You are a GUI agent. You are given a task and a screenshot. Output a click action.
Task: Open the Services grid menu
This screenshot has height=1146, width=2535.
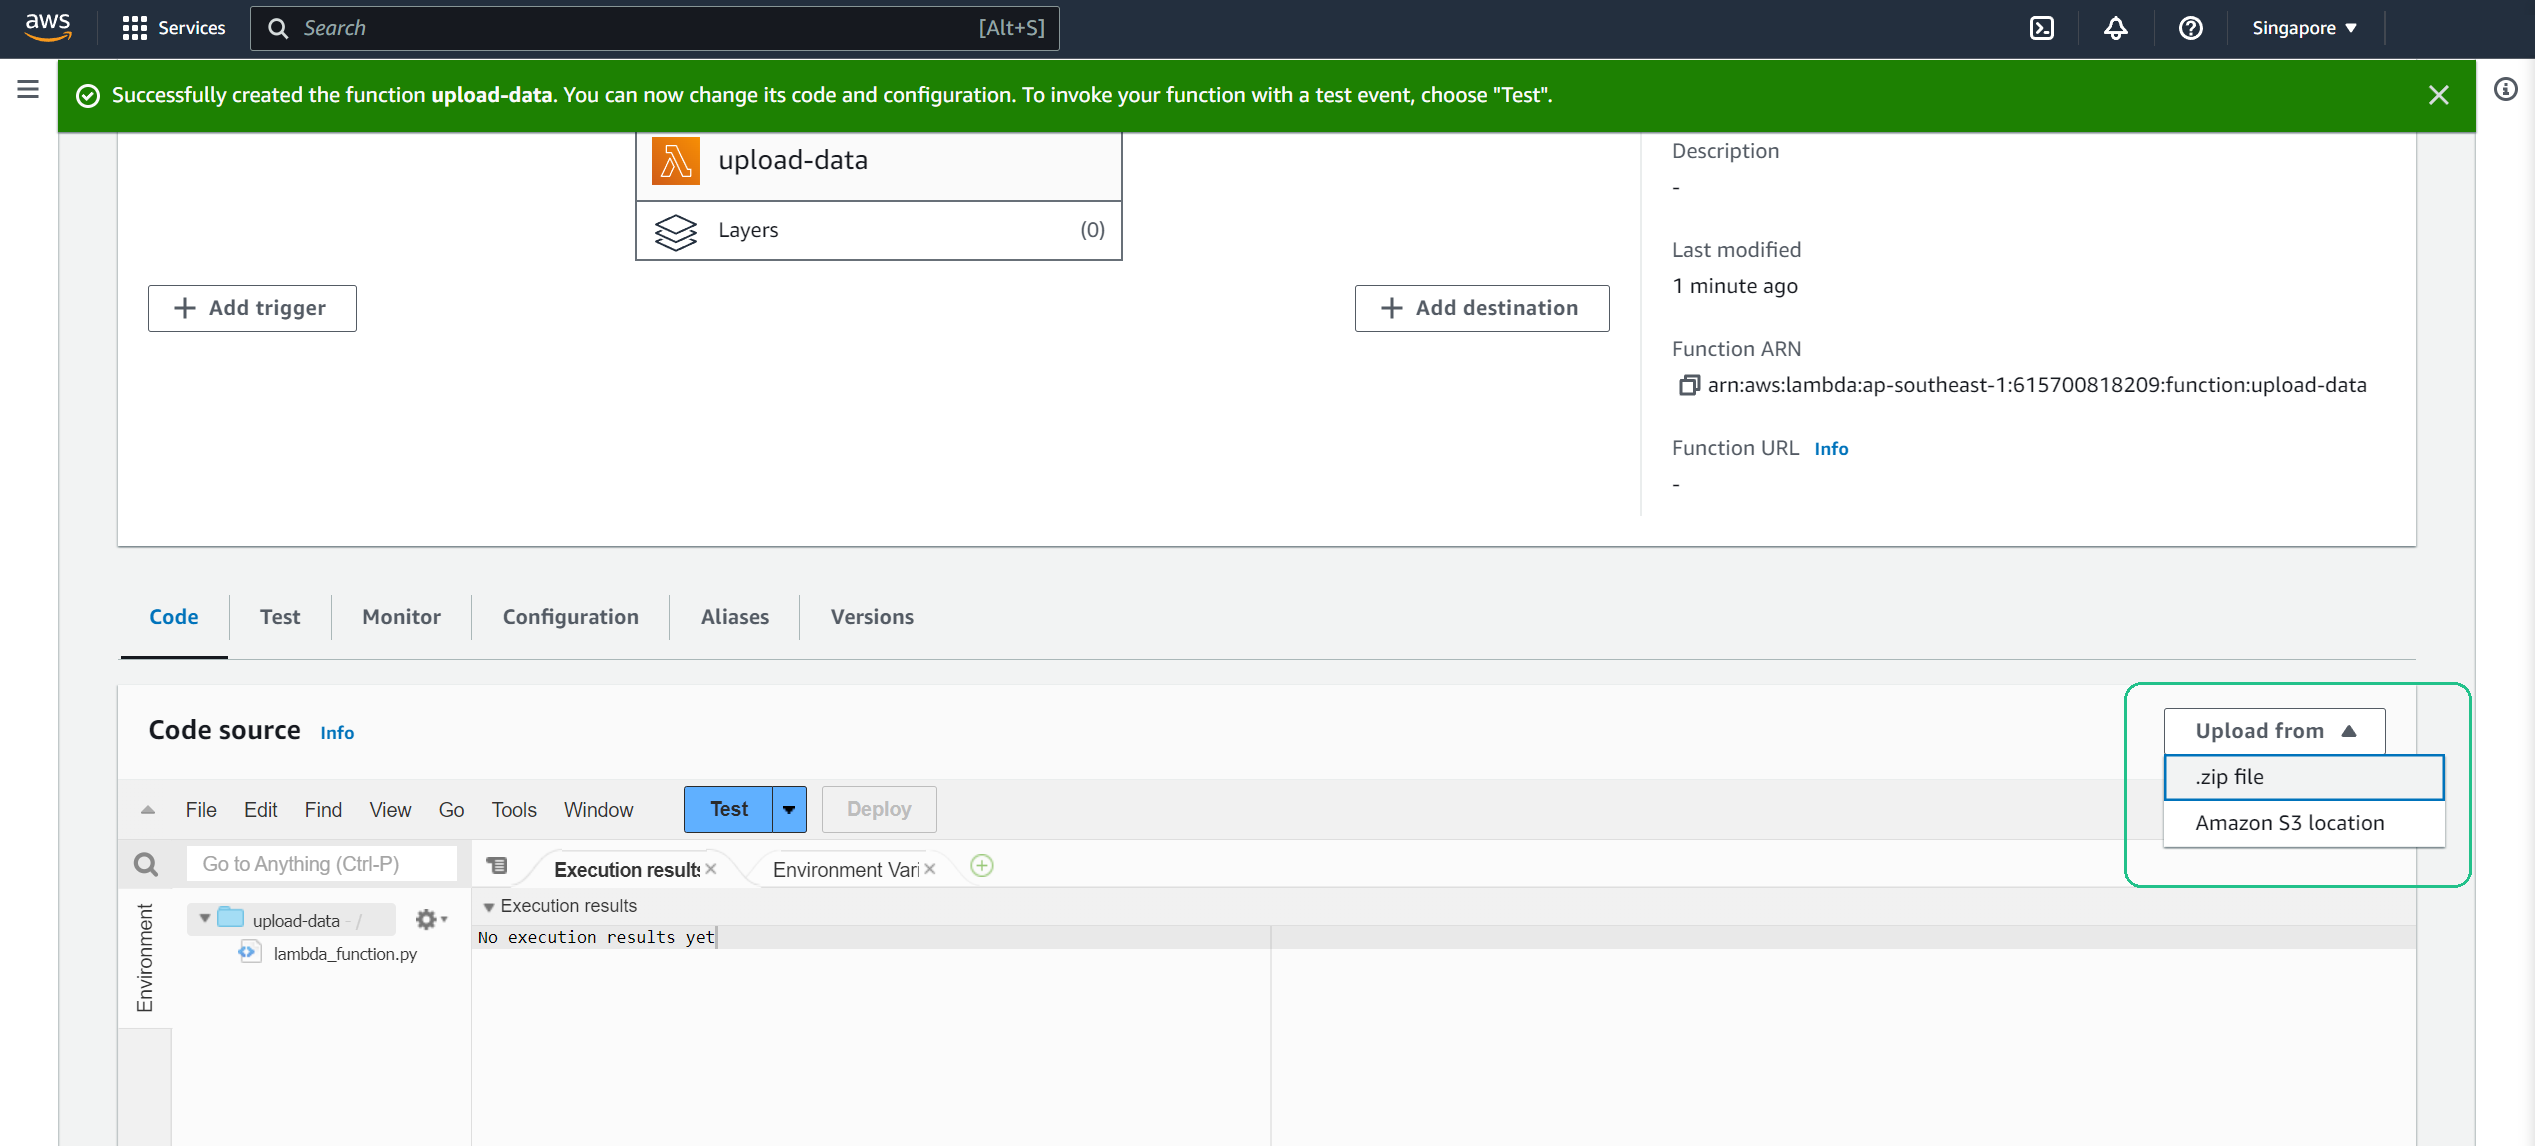tap(174, 28)
